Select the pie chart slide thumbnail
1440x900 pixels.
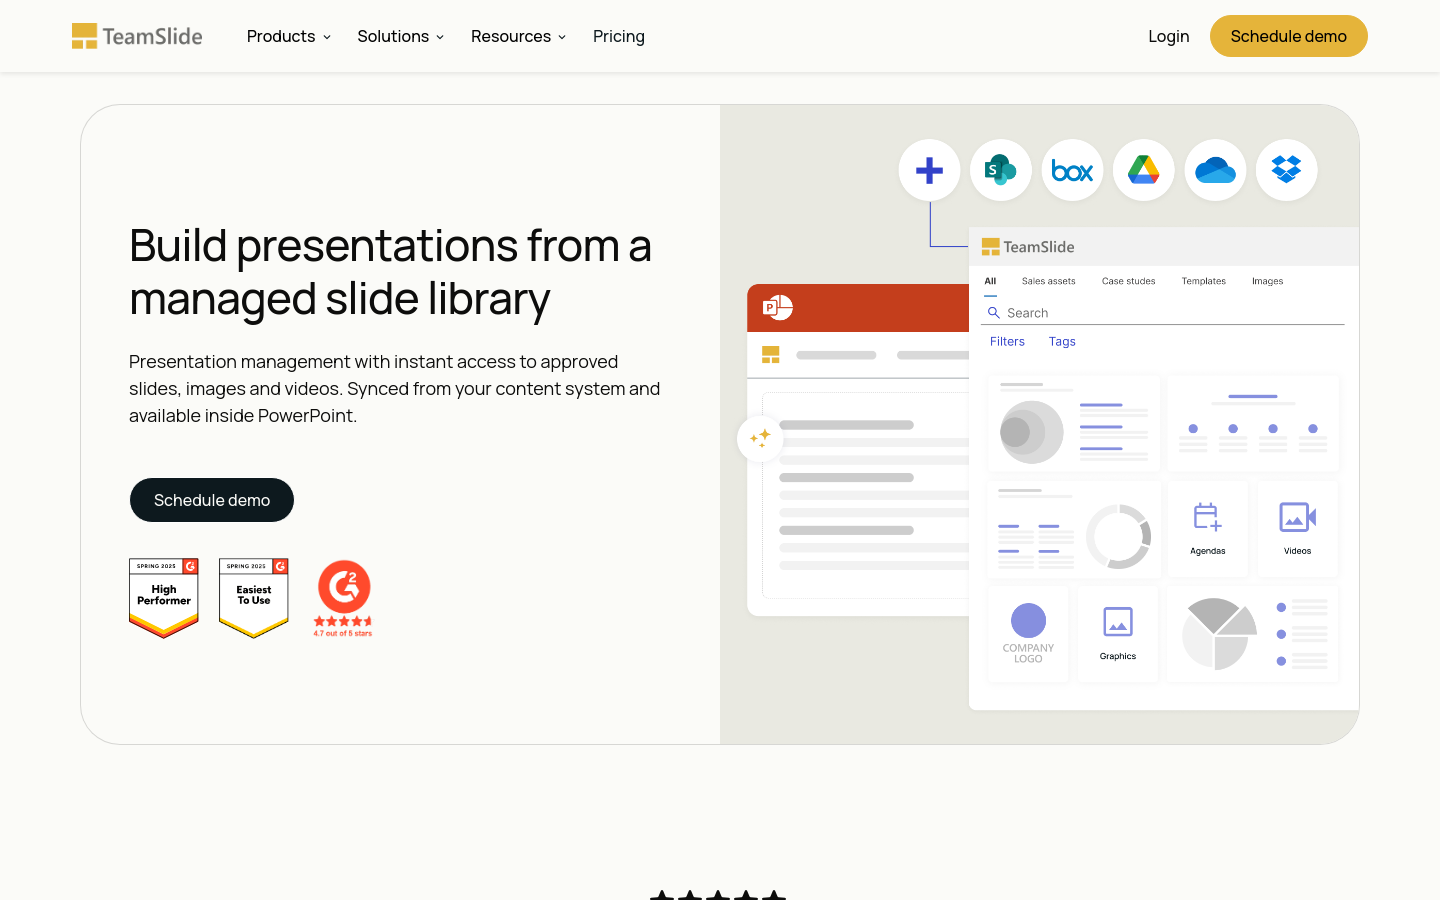pos(1253,634)
